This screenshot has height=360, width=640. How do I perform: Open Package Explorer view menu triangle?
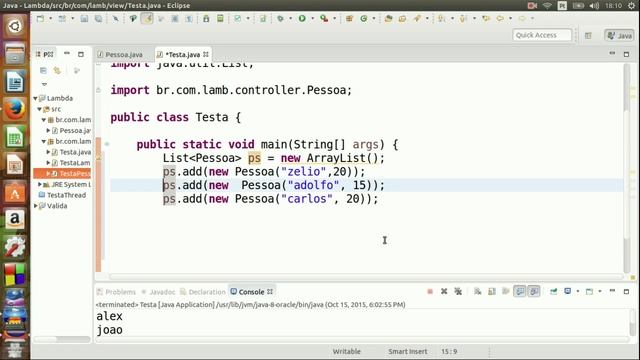click(x=44, y=84)
